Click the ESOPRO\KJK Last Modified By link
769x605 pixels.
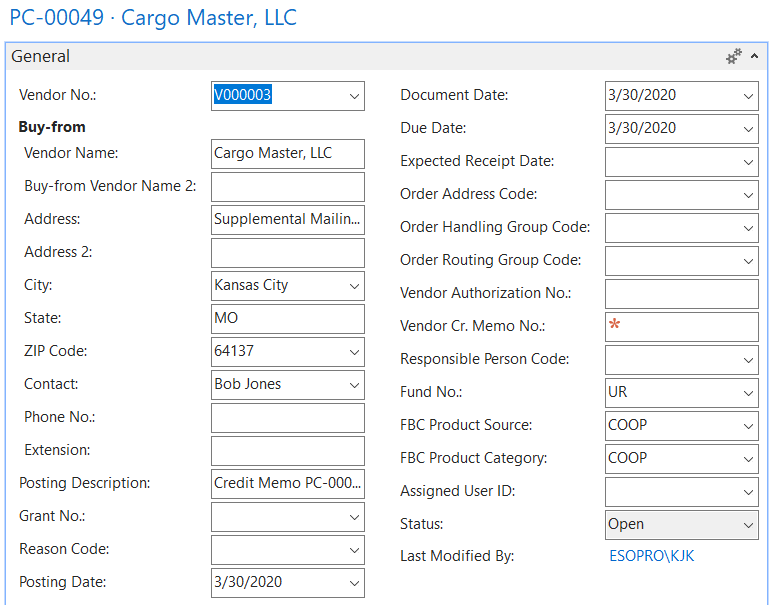coord(651,556)
